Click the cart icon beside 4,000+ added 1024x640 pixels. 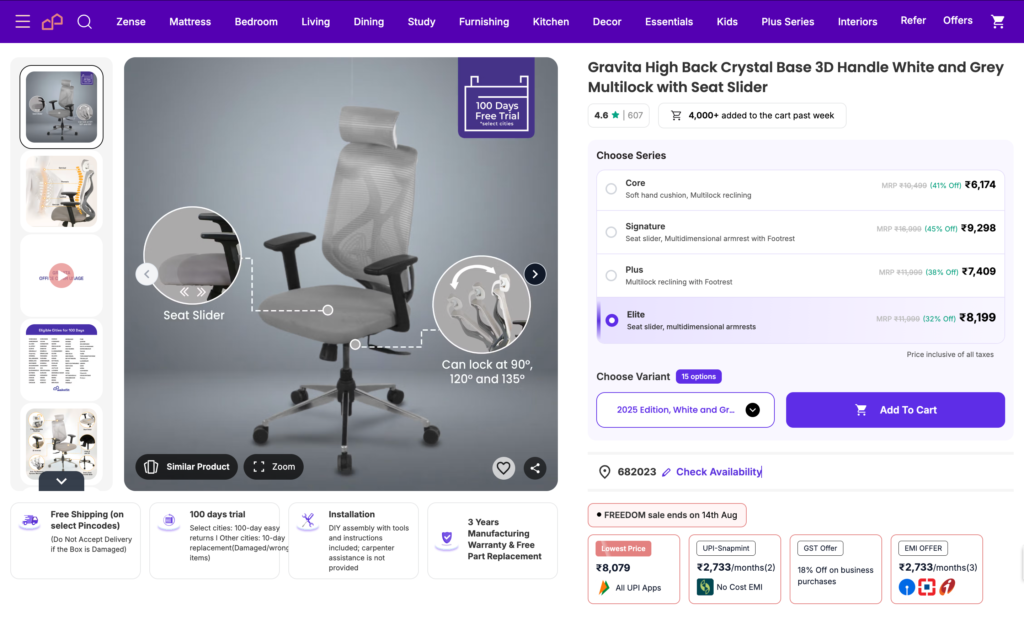676,116
